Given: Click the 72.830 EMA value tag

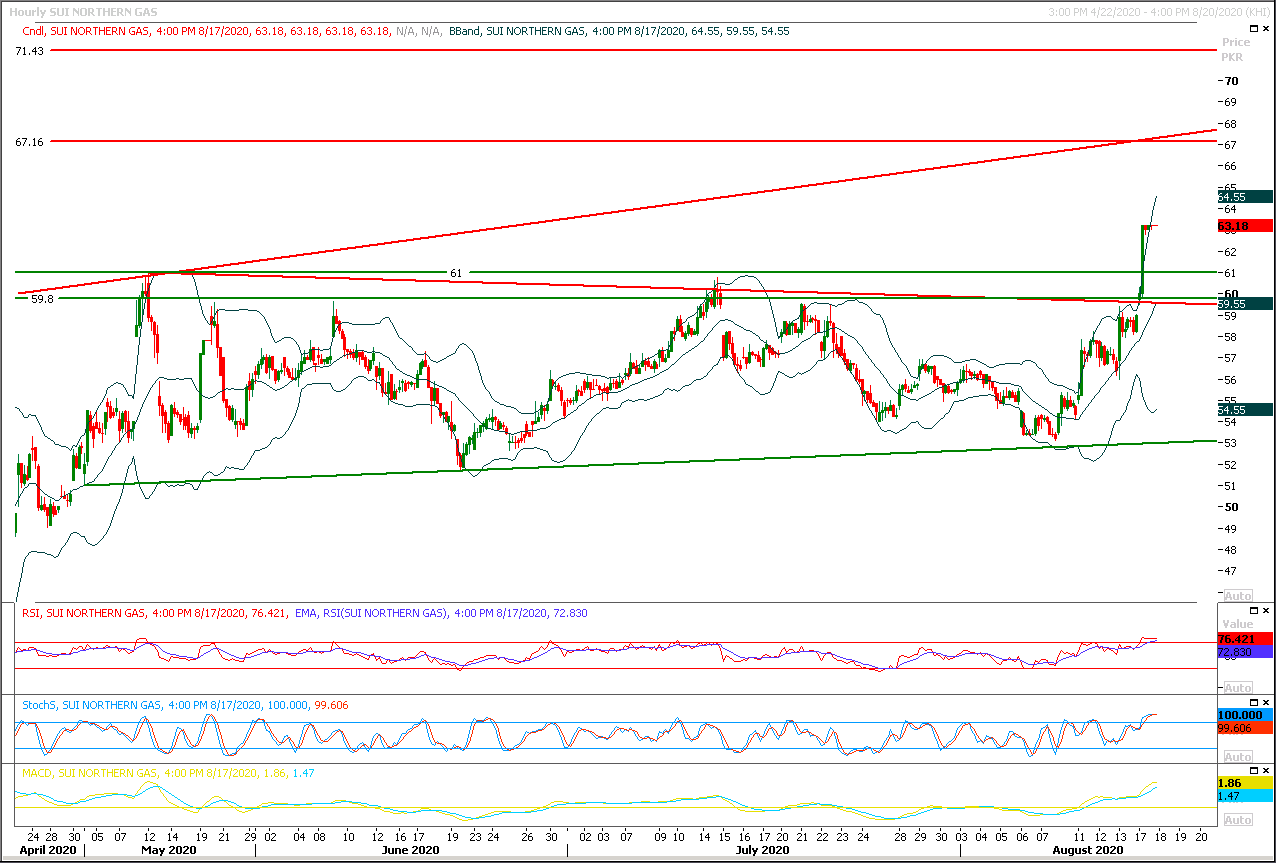Looking at the screenshot, I should click(1244, 651).
